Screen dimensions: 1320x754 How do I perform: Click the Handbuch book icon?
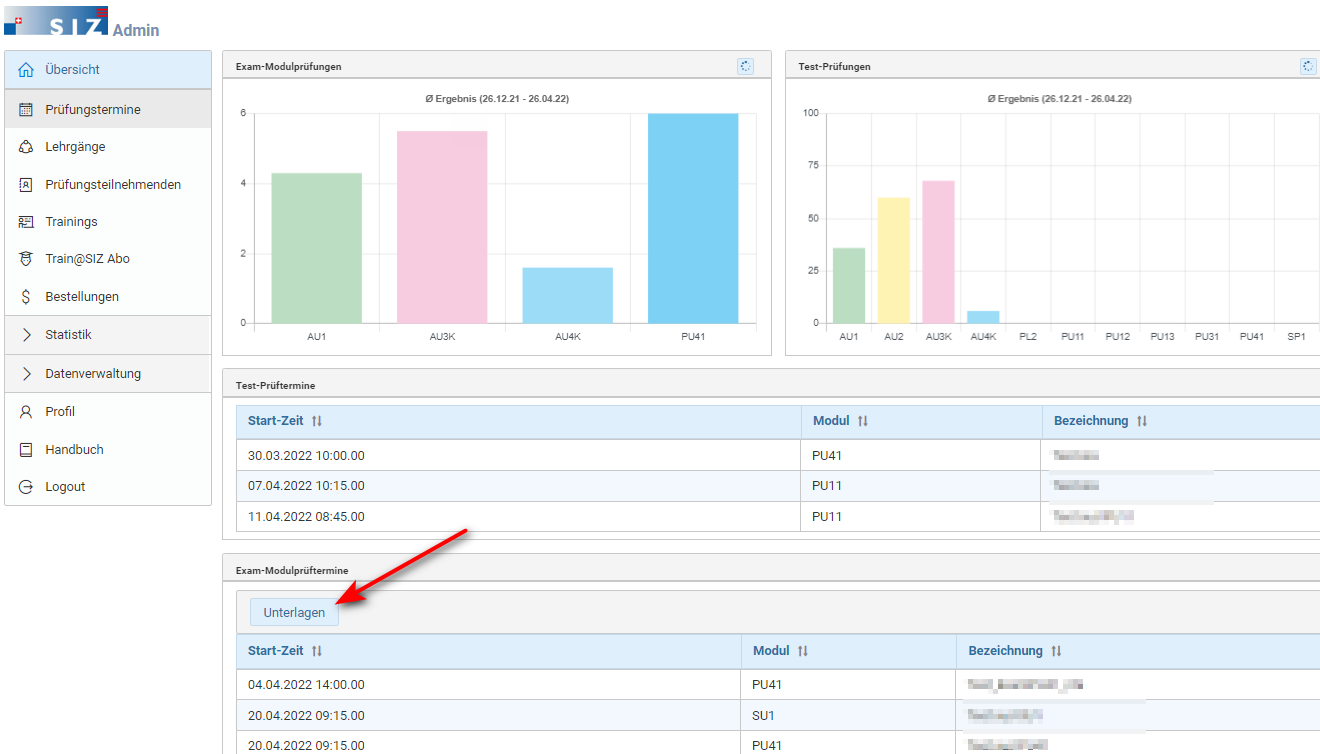pyautogui.click(x=26, y=450)
